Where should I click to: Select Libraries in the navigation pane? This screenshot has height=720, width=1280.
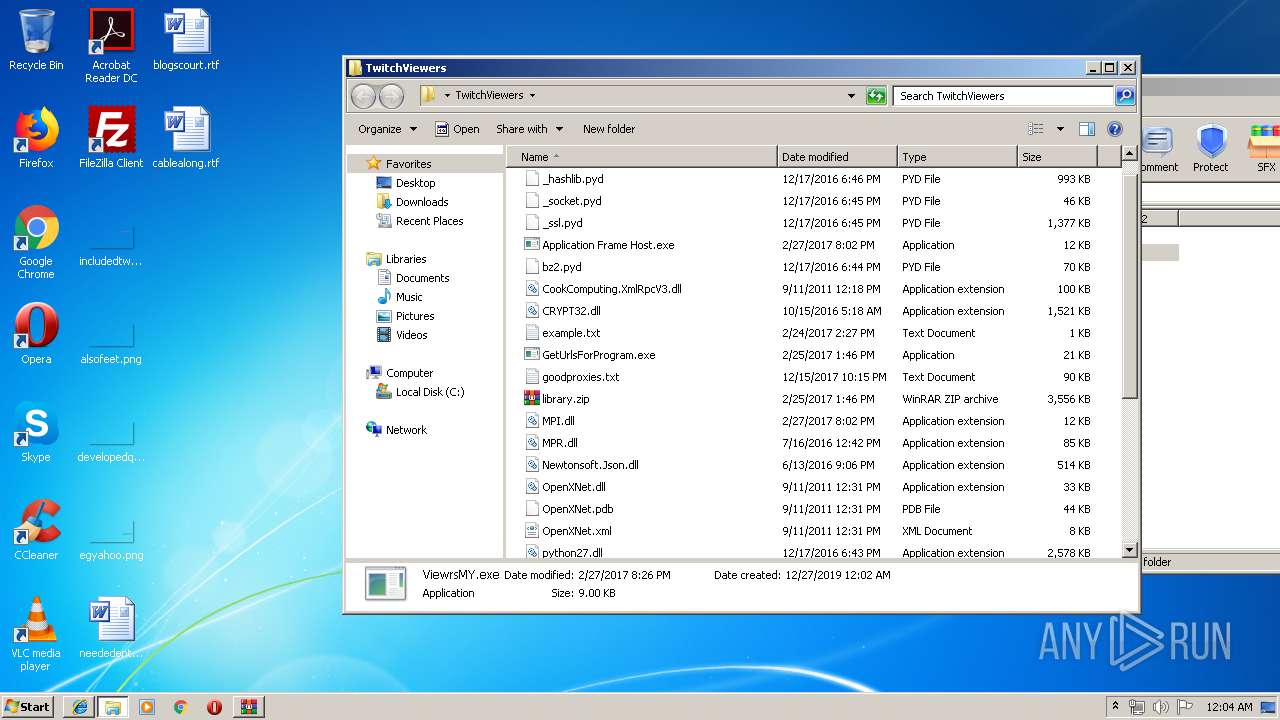pos(406,259)
